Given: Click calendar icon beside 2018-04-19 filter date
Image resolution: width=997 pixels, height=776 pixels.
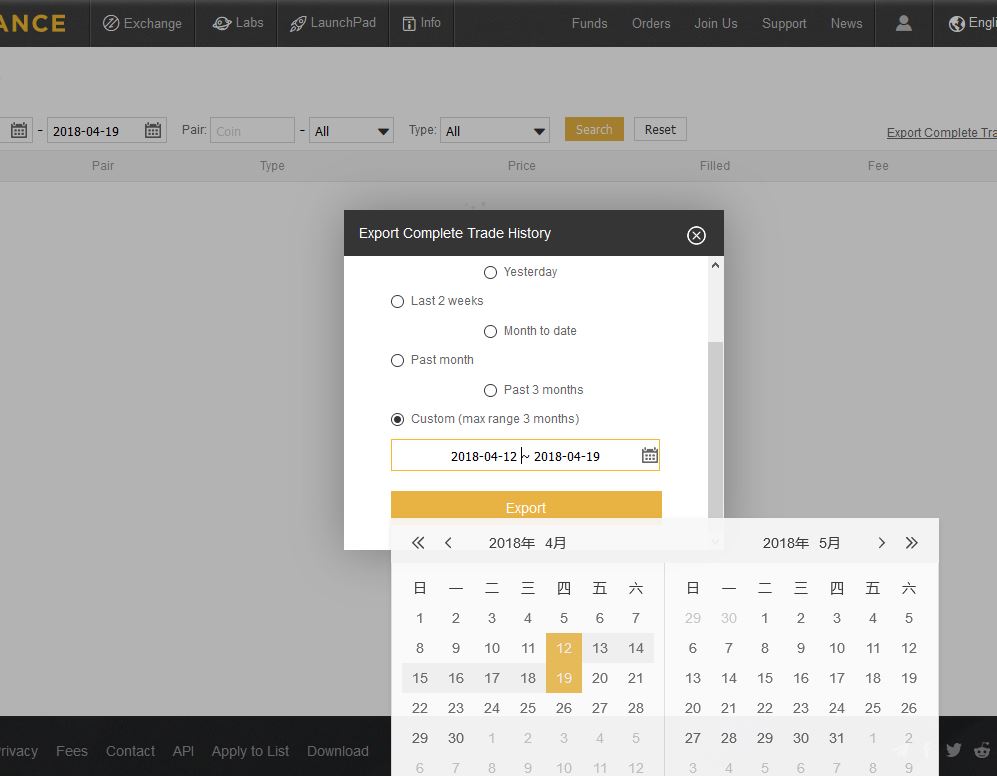Looking at the screenshot, I should point(153,131).
